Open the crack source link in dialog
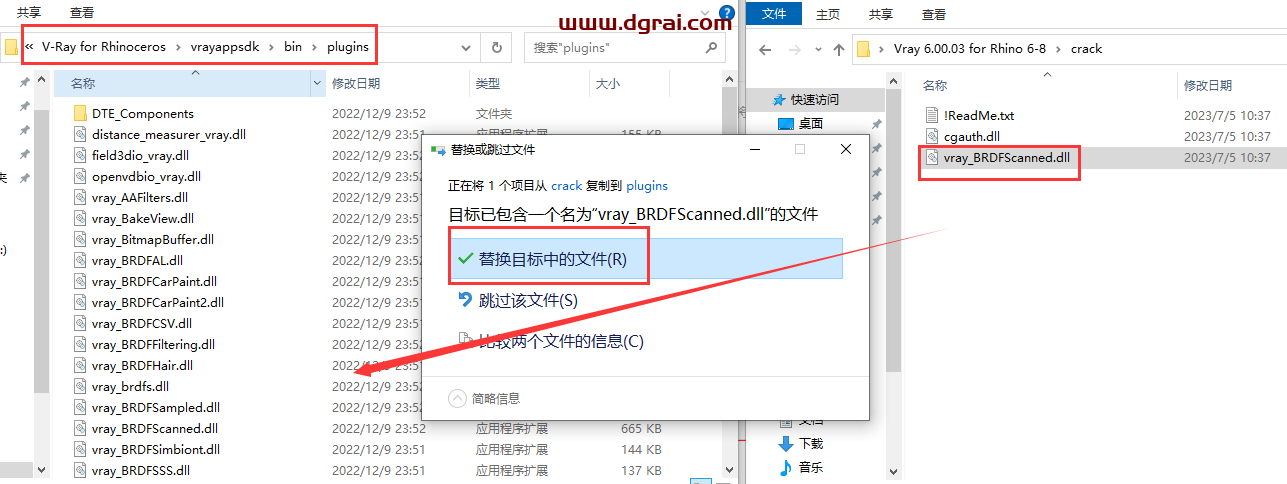Image resolution: width=1287 pixels, height=484 pixels. pos(566,185)
